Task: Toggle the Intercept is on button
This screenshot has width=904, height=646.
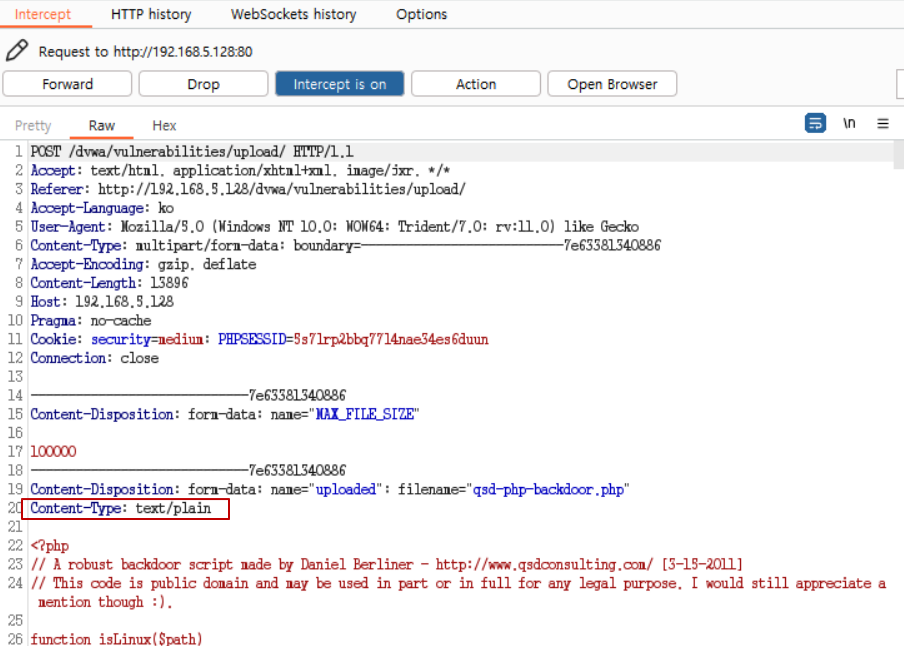Action: pyautogui.click(x=340, y=84)
